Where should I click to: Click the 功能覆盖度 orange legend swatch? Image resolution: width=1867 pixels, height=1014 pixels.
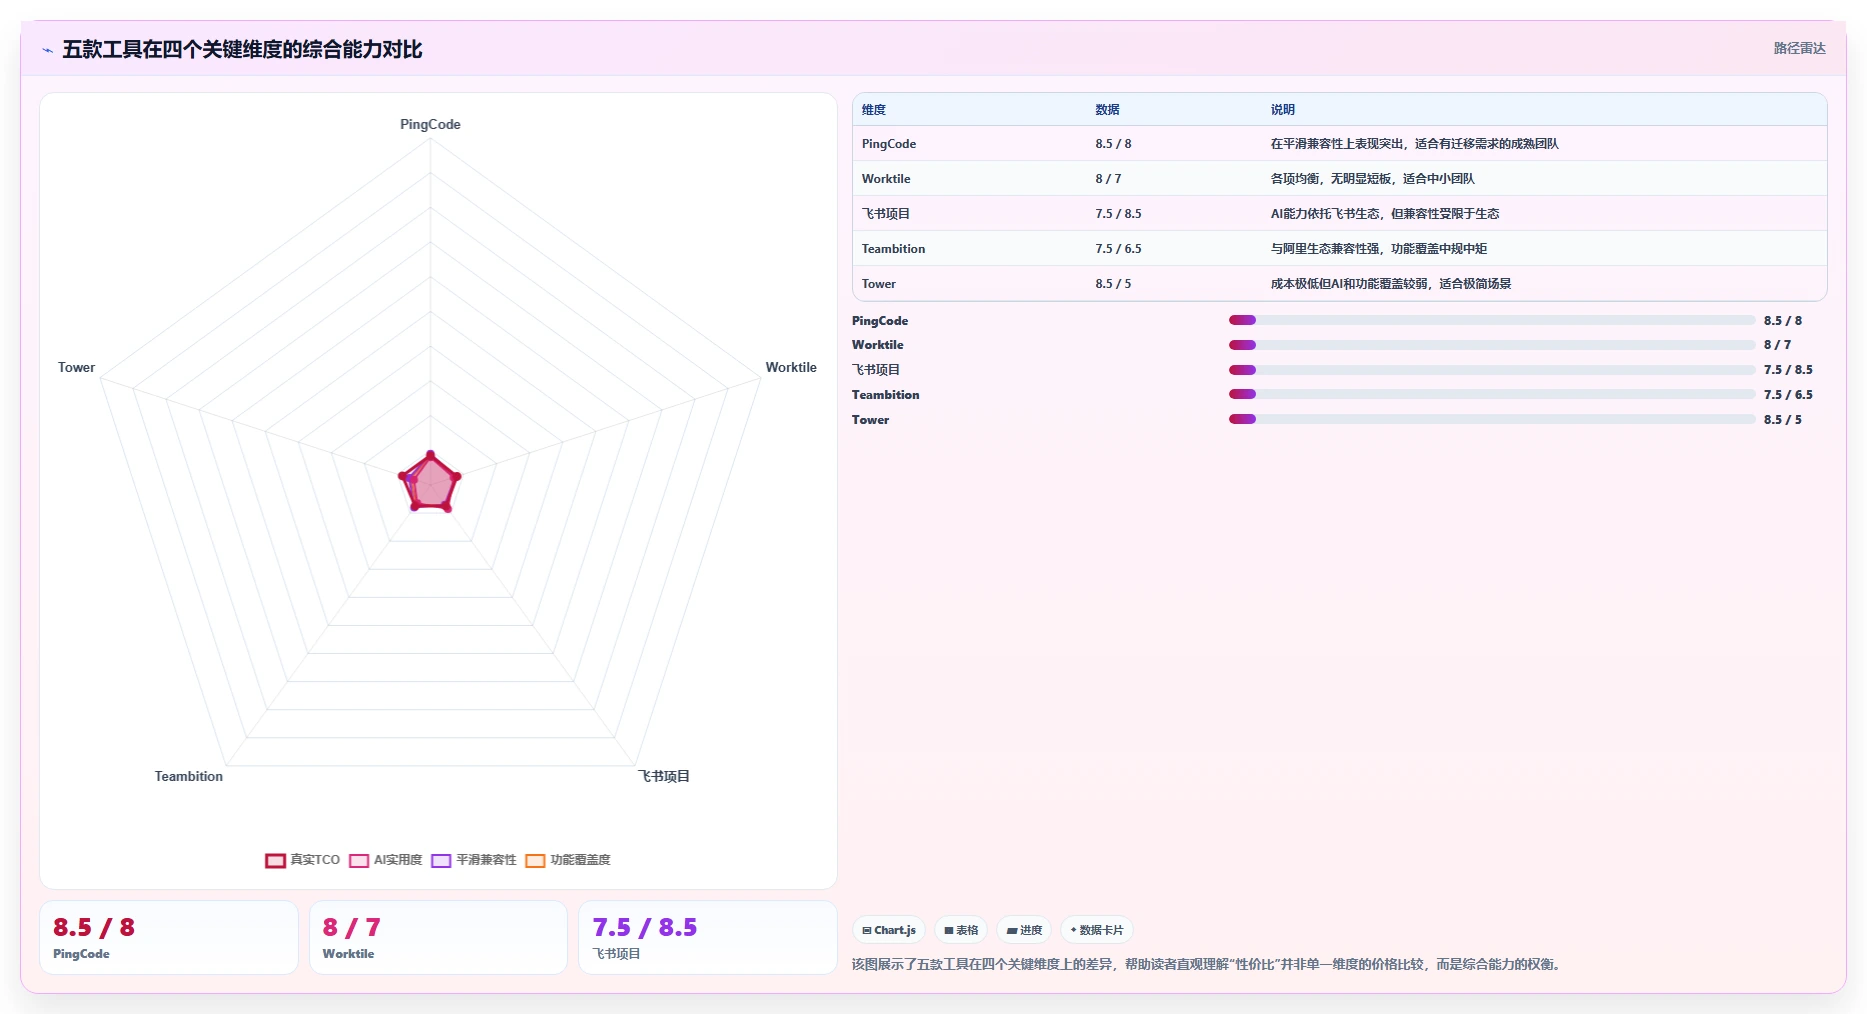click(535, 861)
